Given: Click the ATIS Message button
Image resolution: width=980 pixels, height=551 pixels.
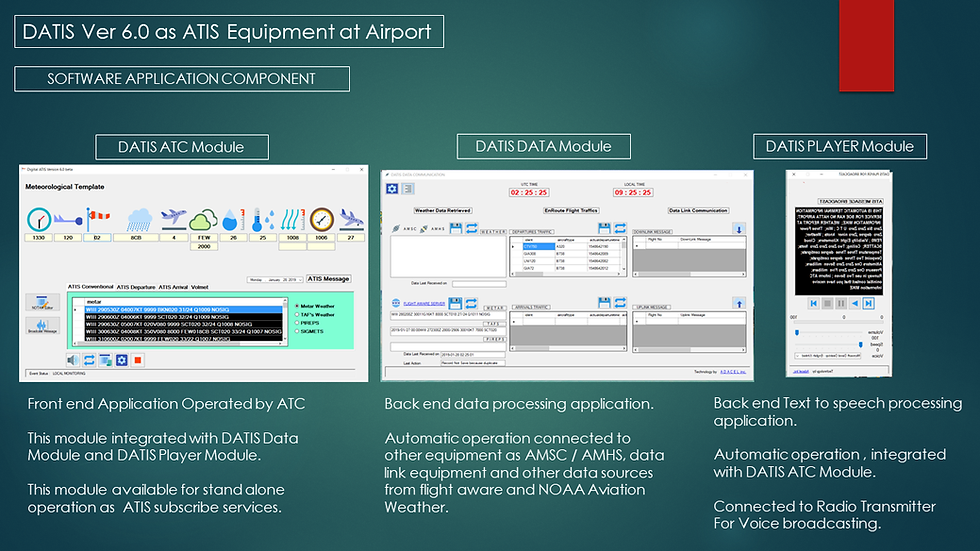Looking at the screenshot, I should pyautogui.click(x=328, y=279).
